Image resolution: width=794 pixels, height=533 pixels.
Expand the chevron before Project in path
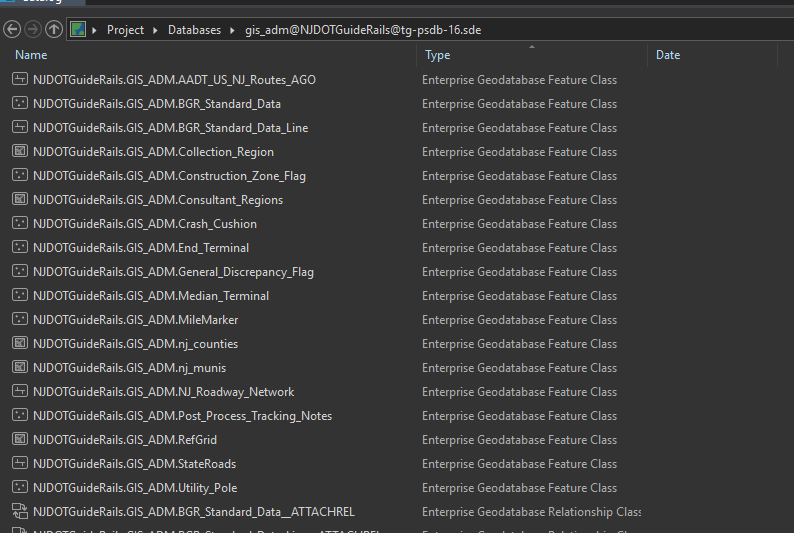(x=94, y=30)
